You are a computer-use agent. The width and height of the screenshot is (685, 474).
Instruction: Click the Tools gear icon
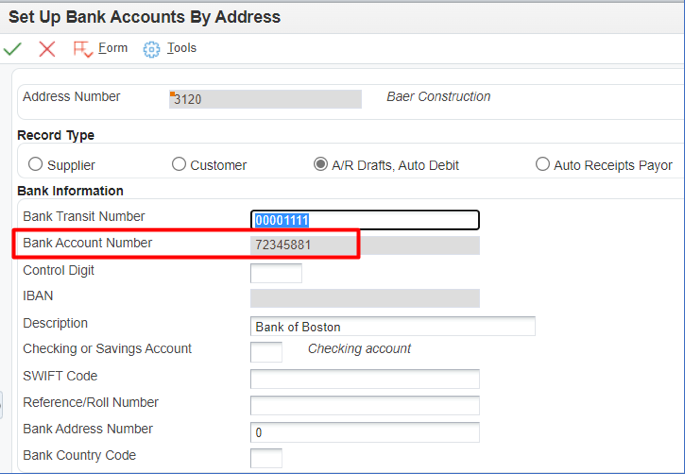coord(151,49)
